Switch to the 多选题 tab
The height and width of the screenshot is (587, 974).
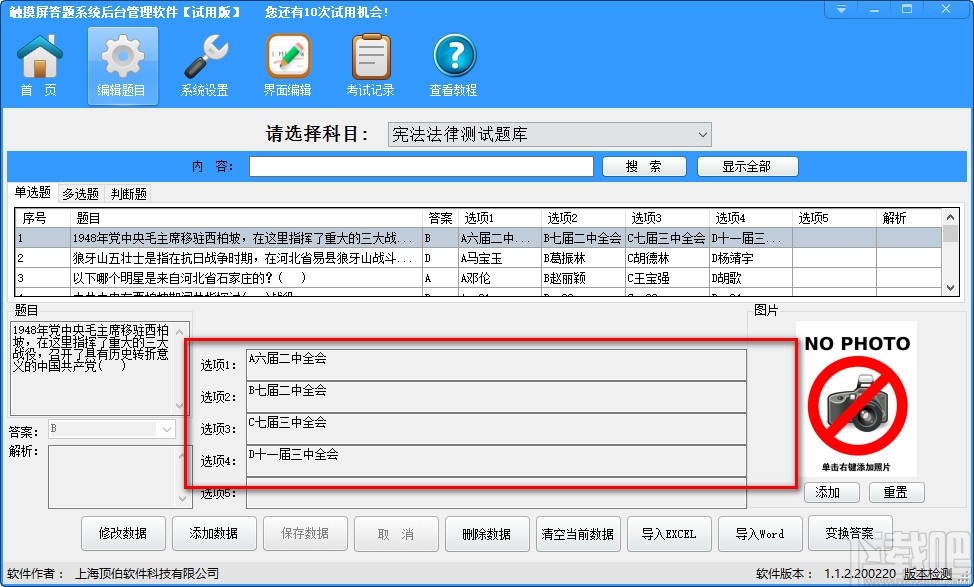click(80, 193)
